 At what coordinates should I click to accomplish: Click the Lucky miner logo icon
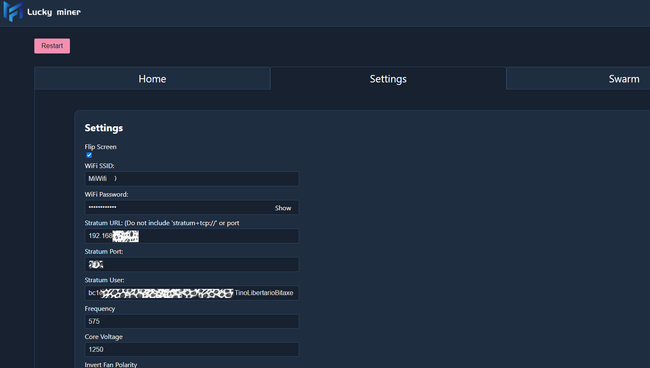pos(13,11)
